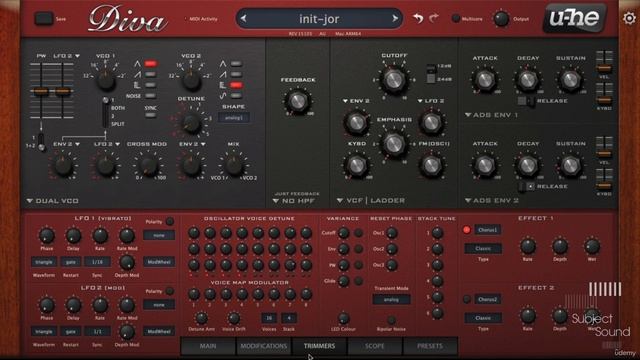Open the NO HPF module menu
The height and width of the screenshot is (360, 640).
tap(293, 201)
